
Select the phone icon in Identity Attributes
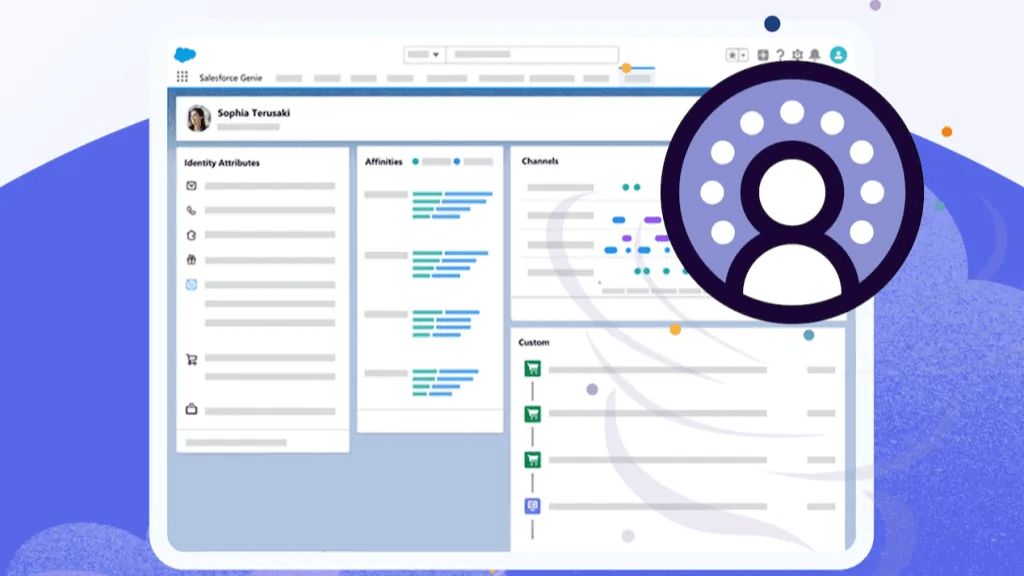(x=190, y=211)
